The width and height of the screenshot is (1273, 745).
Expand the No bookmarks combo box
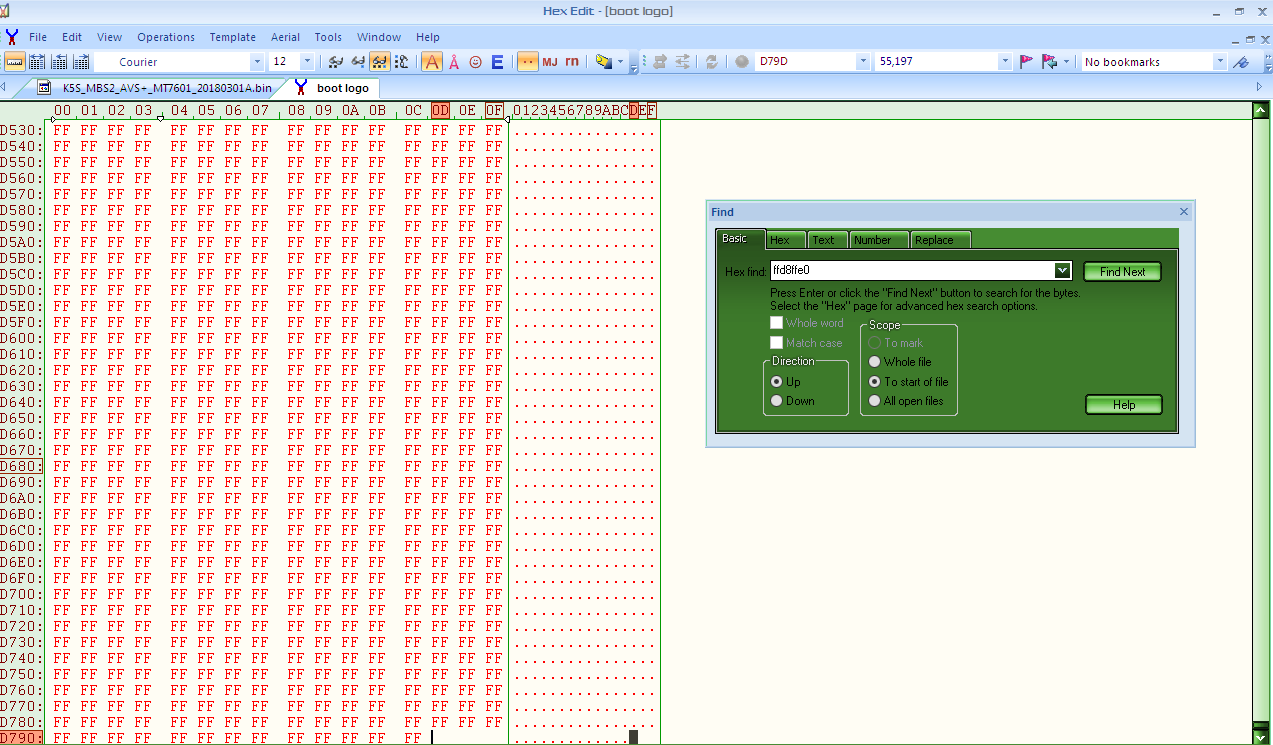tap(1218, 61)
